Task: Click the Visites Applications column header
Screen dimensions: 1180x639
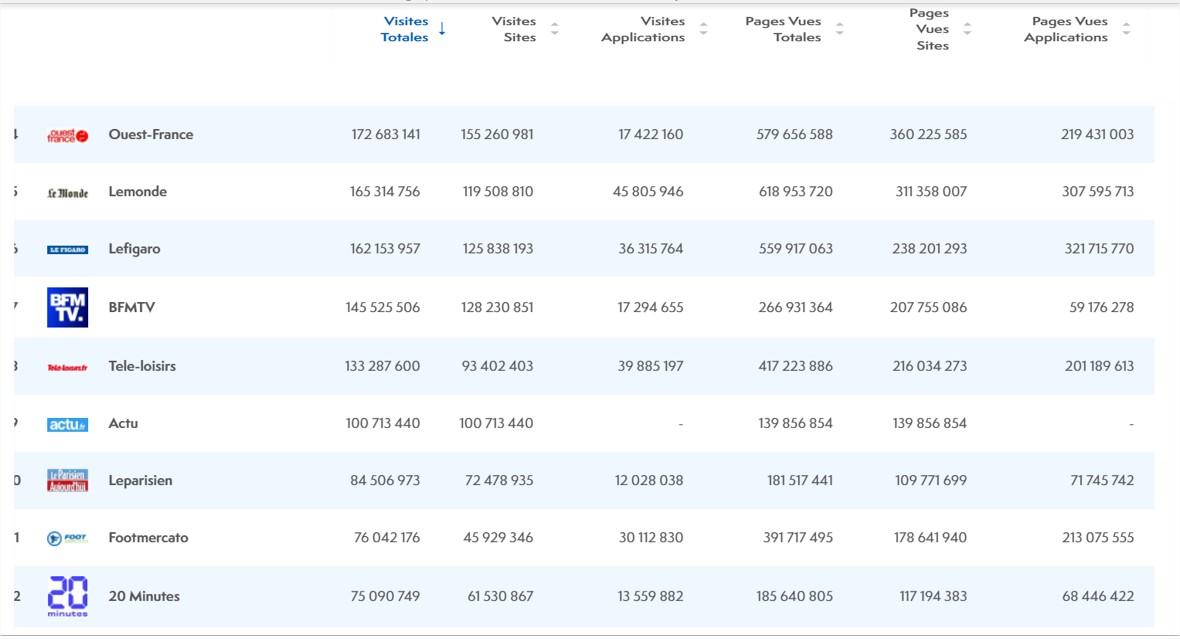Action: pyautogui.click(x=643, y=29)
